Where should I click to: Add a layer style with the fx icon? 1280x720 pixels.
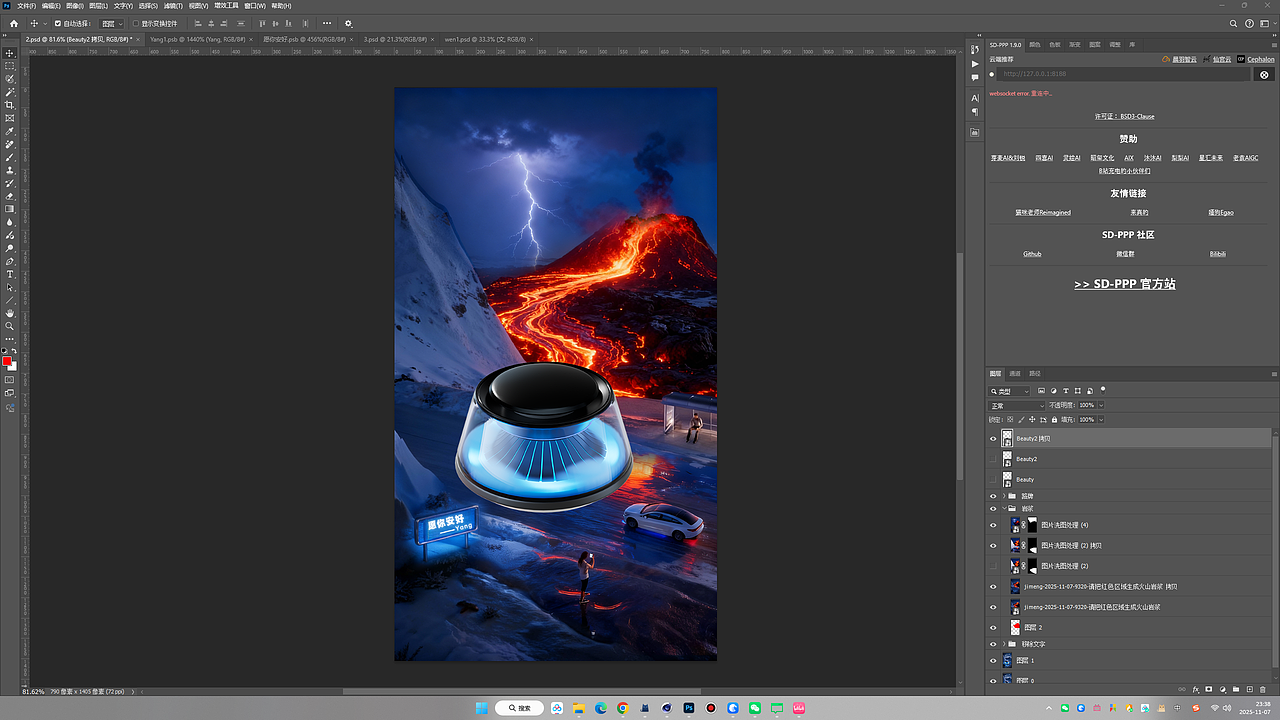(1196, 689)
